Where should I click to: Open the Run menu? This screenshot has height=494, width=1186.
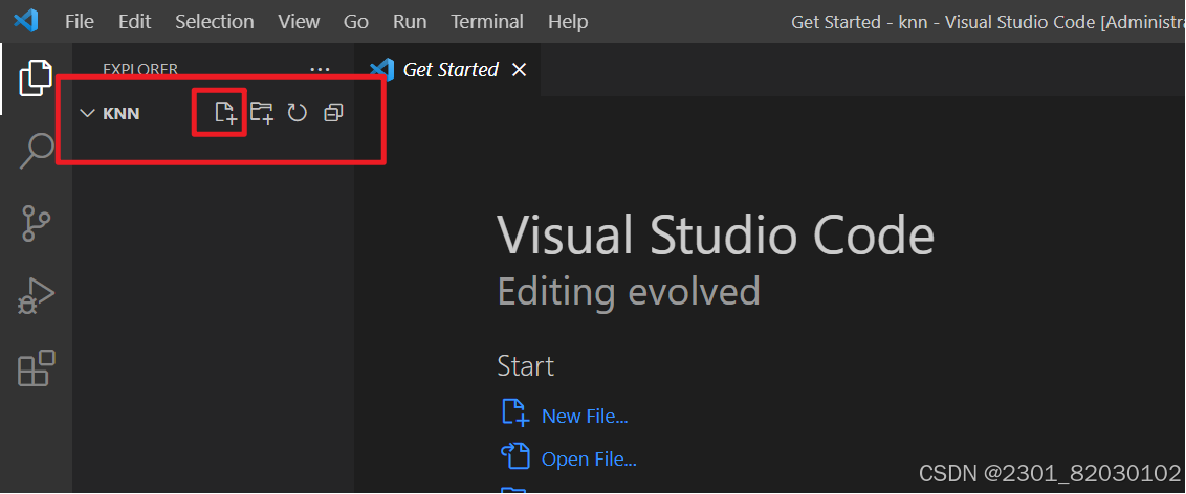tap(410, 21)
